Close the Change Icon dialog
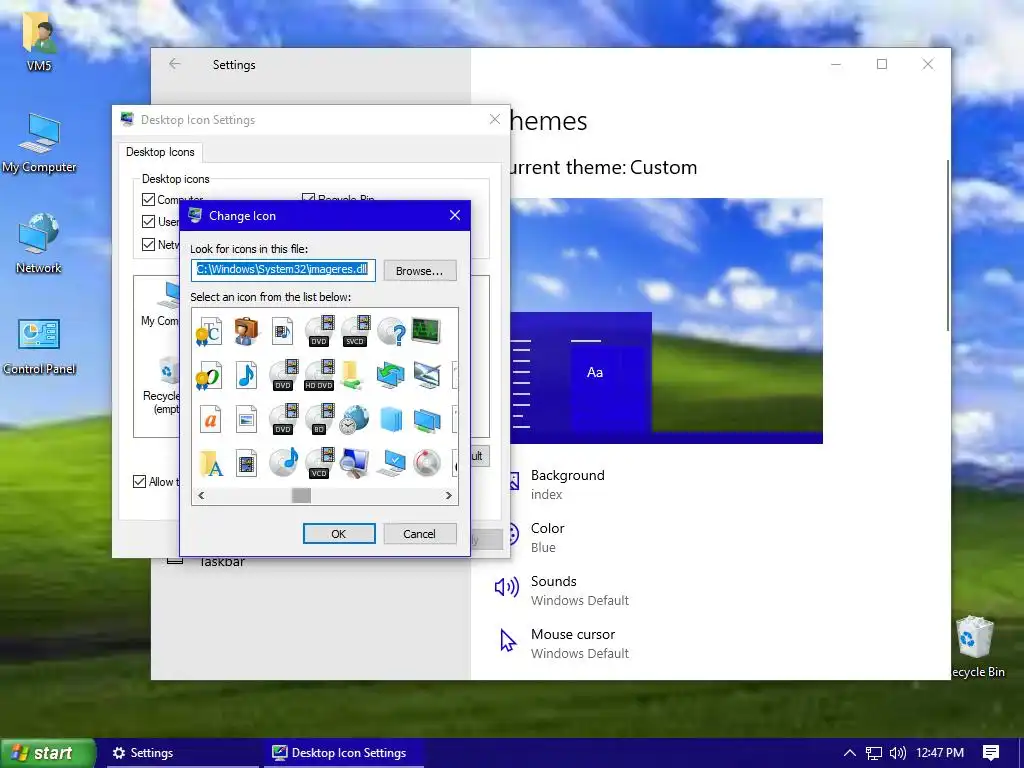Screen dimensions: 1024x768 point(455,216)
